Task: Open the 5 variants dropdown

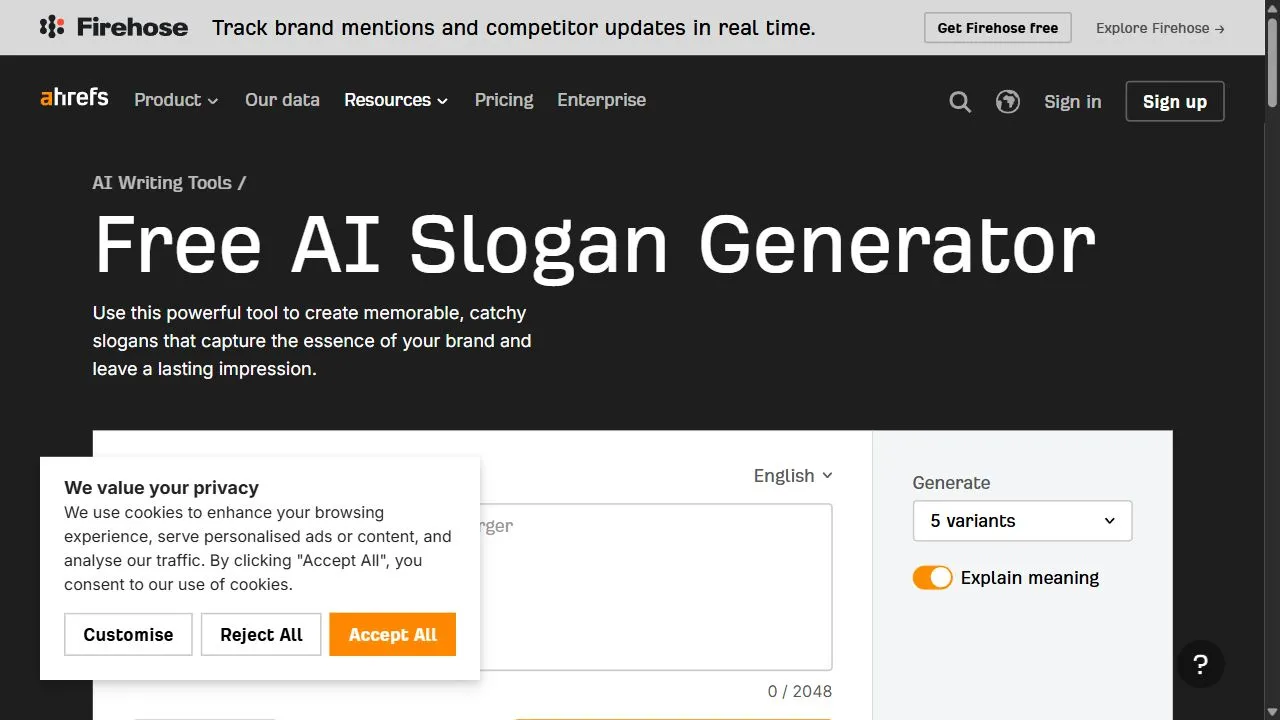Action: (x=1022, y=521)
